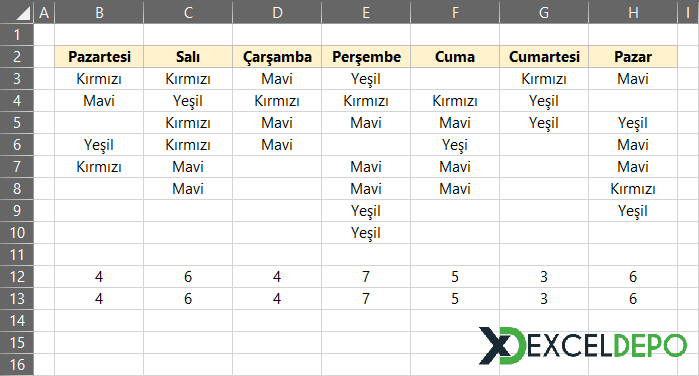Select column E header
The width and height of the screenshot is (699, 376).
pos(366,12)
